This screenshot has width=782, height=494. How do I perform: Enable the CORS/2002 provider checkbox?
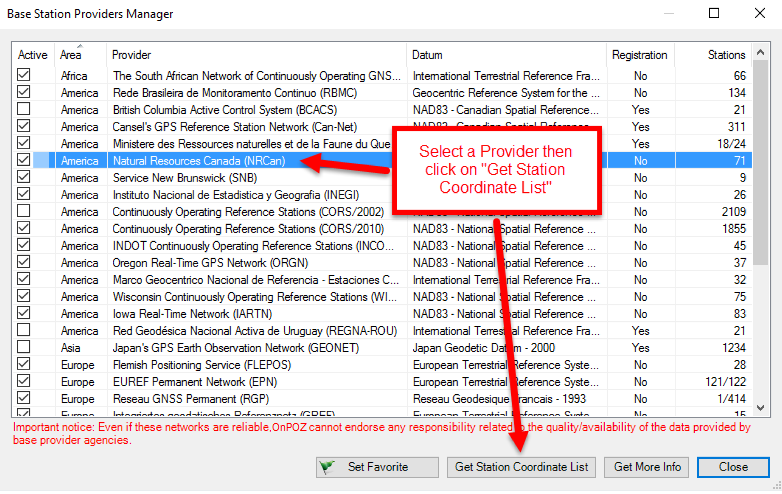click(x=23, y=211)
